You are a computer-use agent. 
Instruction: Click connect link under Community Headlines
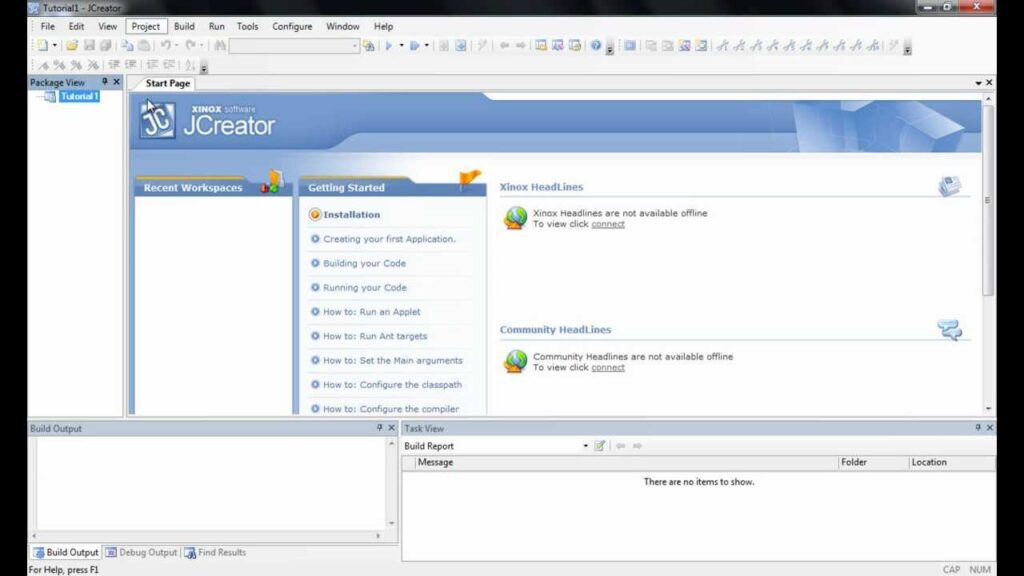pyautogui.click(x=608, y=368)
